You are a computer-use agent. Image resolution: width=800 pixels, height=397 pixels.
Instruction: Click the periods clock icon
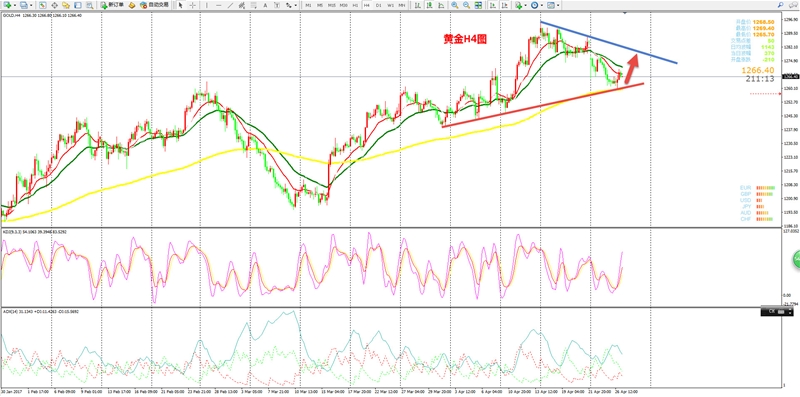(534, 5)
